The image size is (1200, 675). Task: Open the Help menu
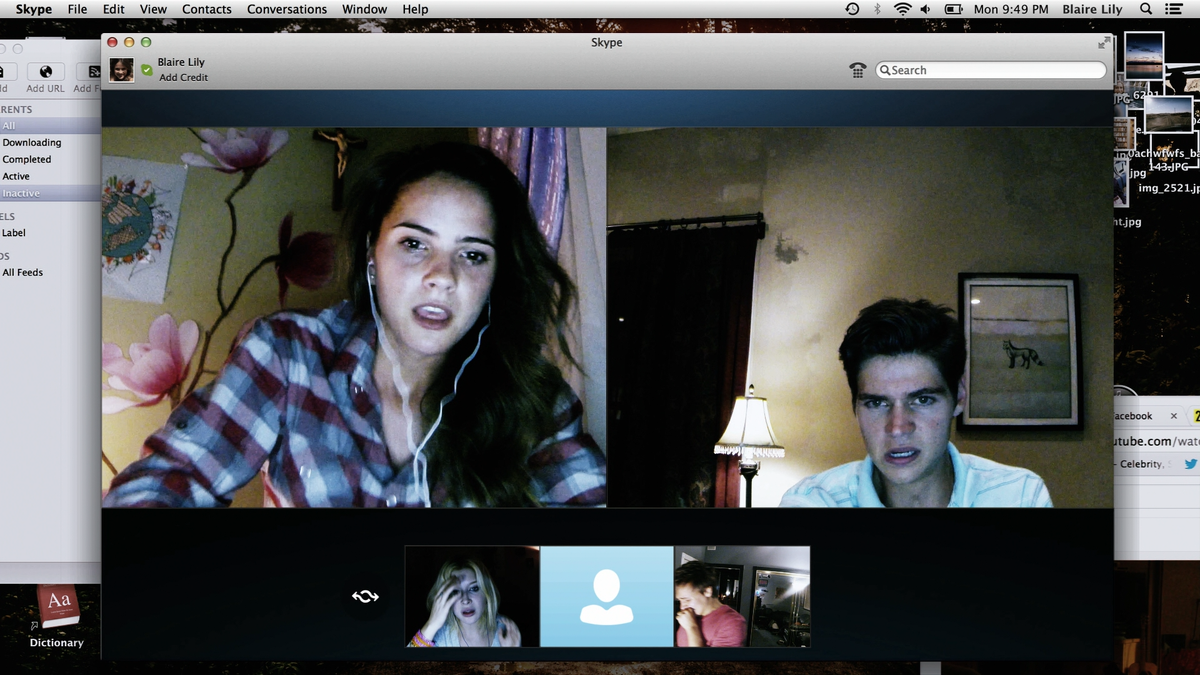[x=415, y=9]
